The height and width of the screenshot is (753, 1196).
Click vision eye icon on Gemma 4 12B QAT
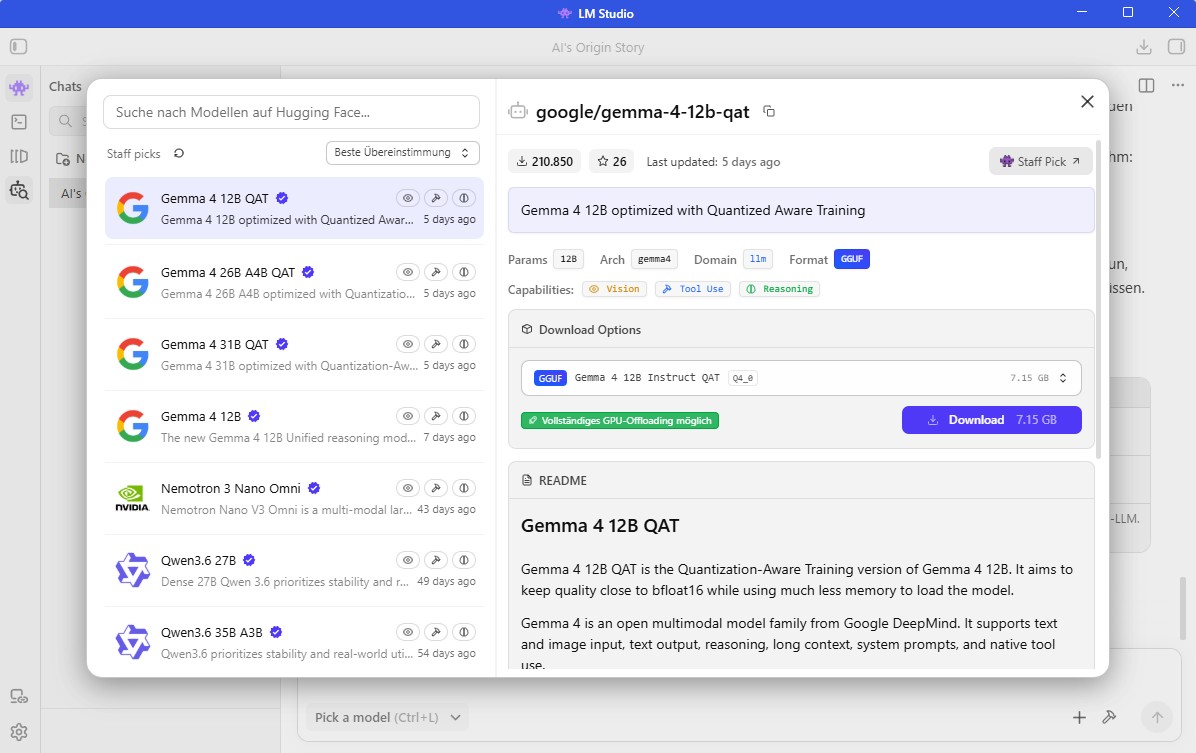point(408,198)
